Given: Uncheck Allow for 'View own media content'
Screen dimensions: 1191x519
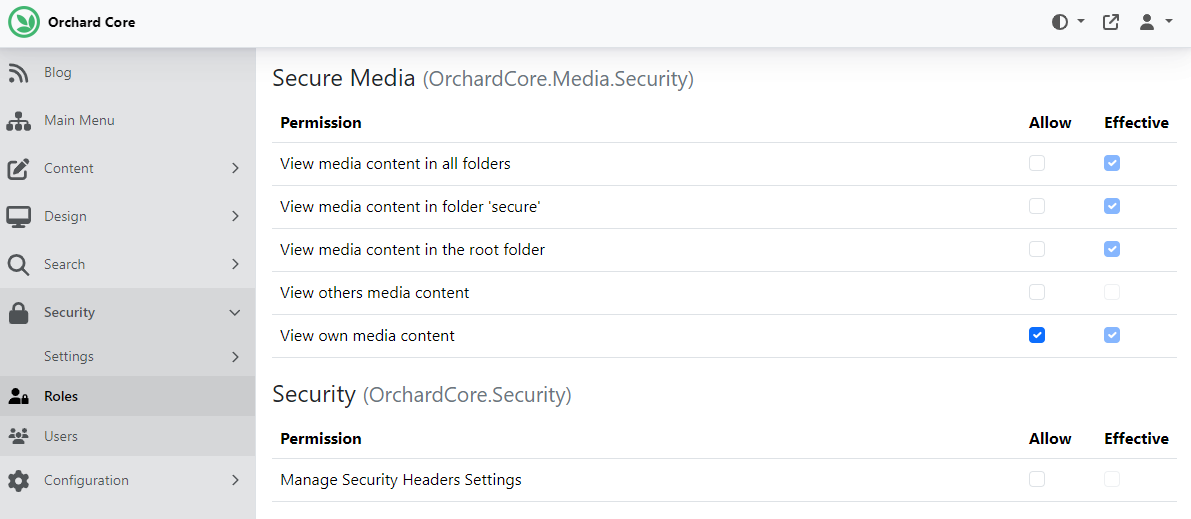Looking at the screenshot, I should (x=1037, y=335).
